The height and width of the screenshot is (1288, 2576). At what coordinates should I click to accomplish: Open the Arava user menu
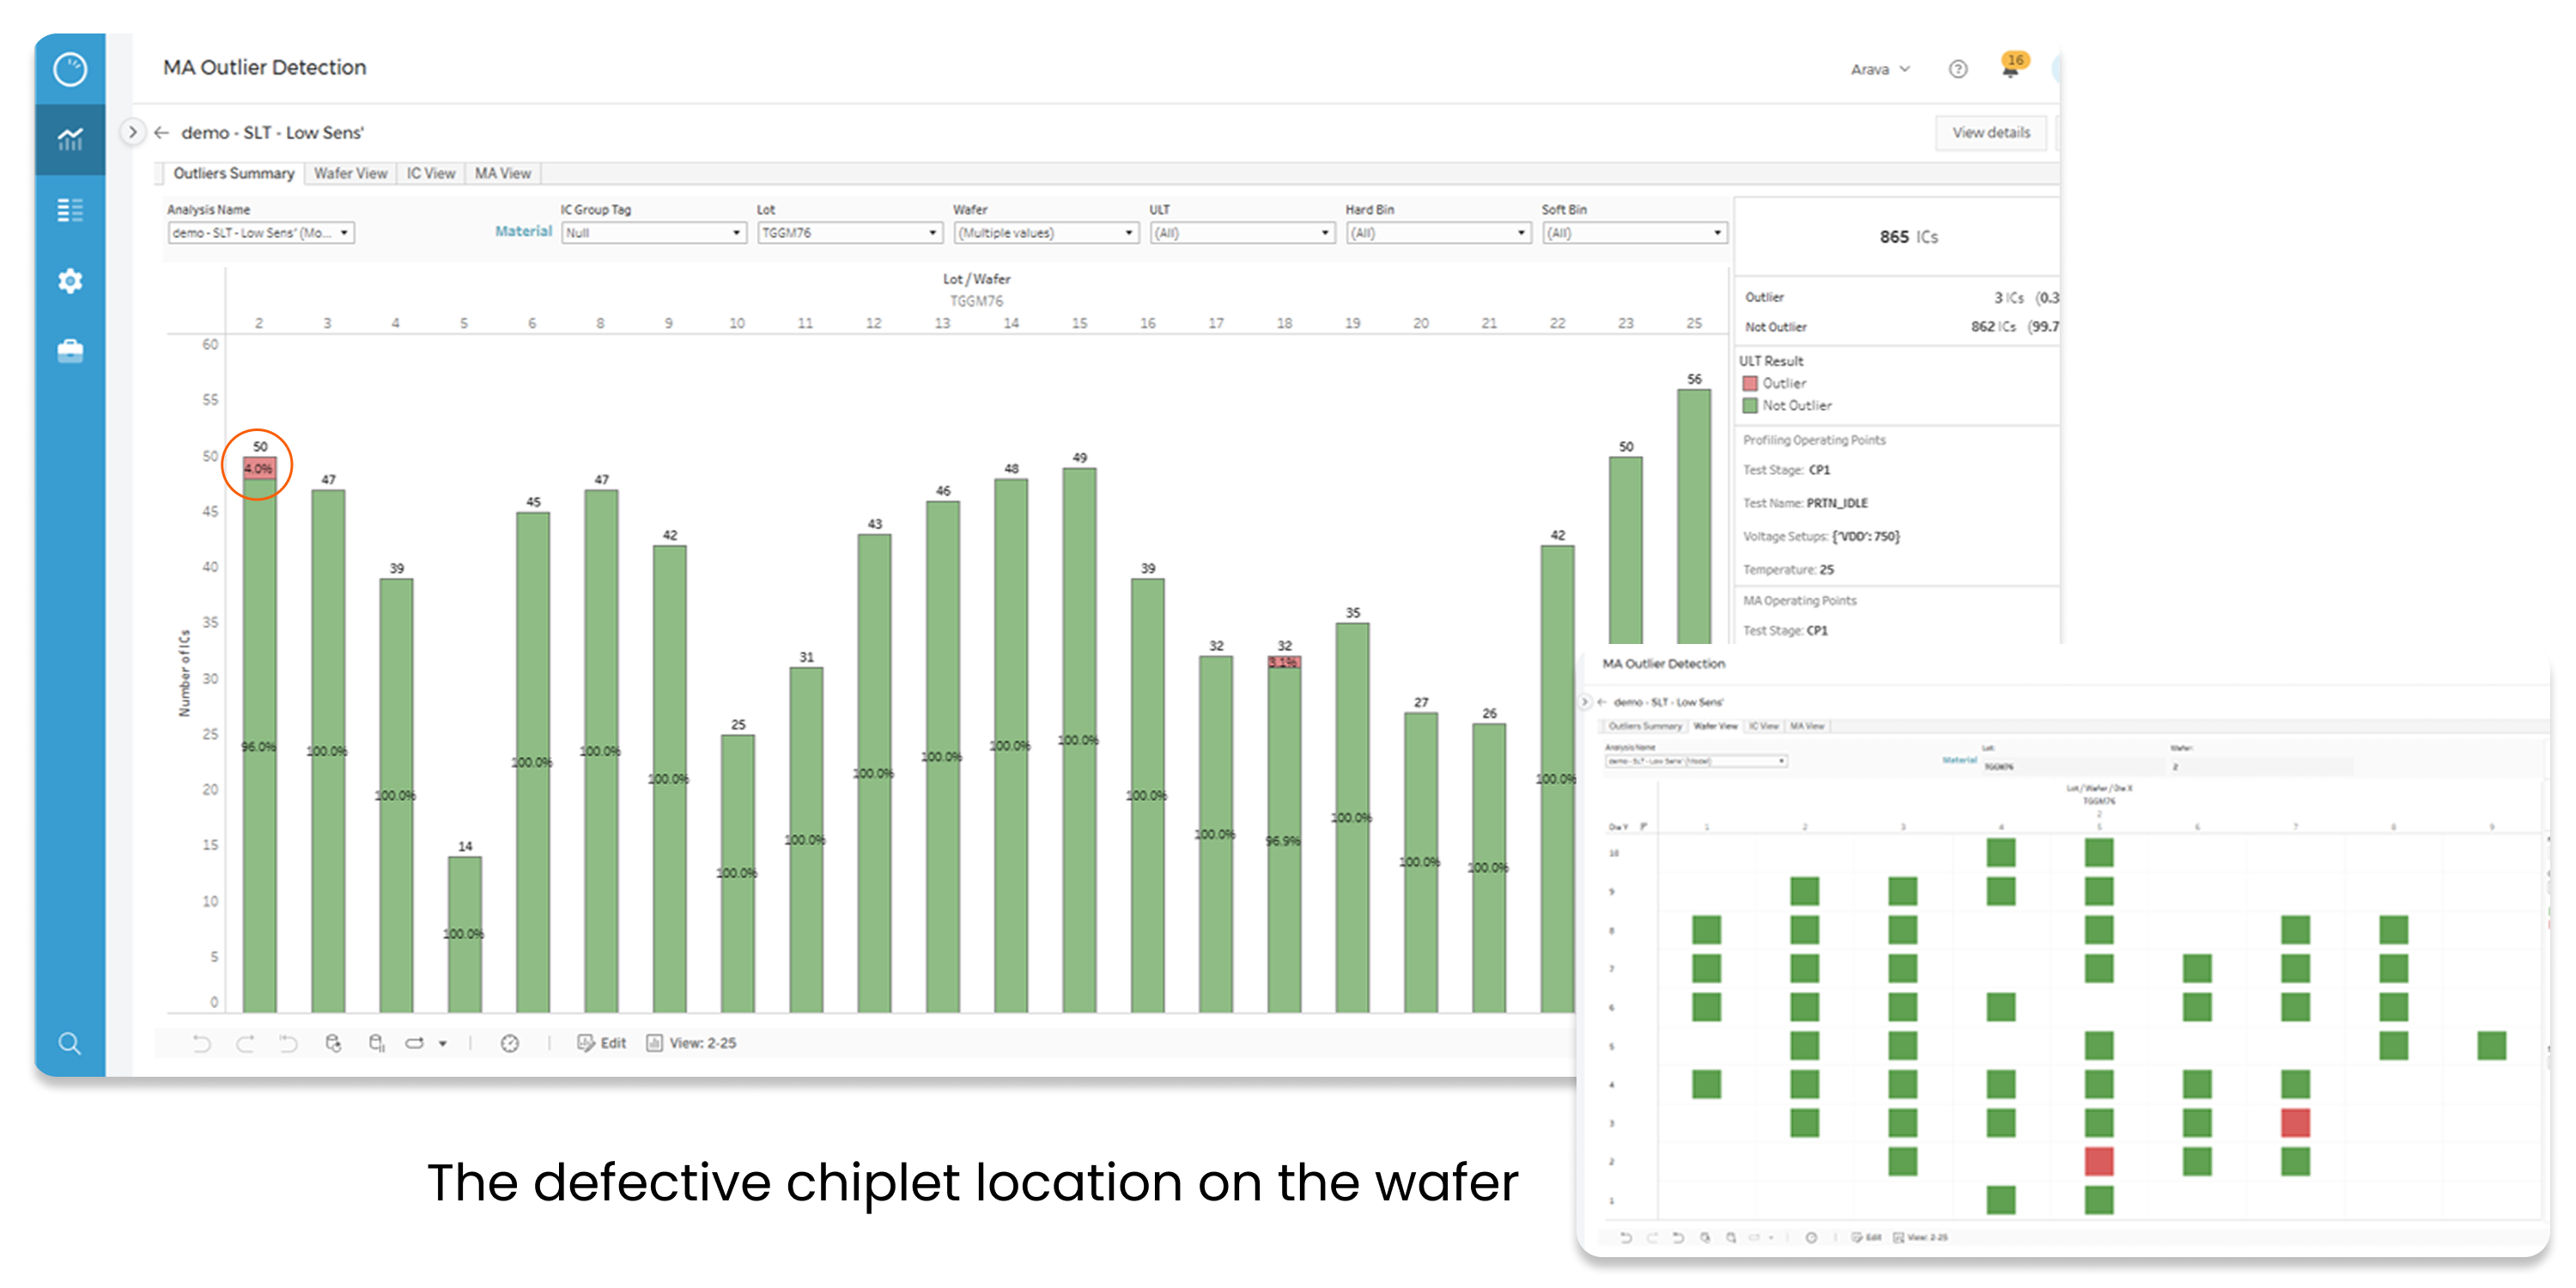coord(1880,69)
